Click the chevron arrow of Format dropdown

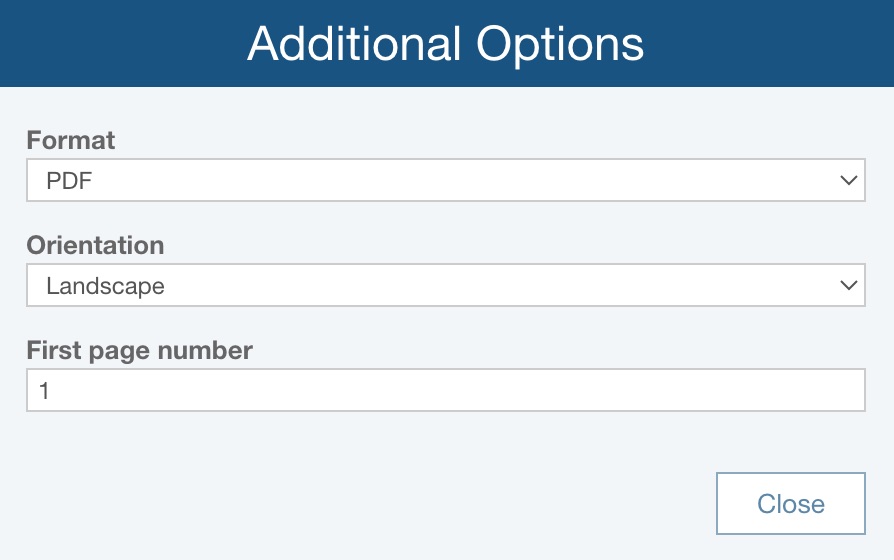(849, 181)
